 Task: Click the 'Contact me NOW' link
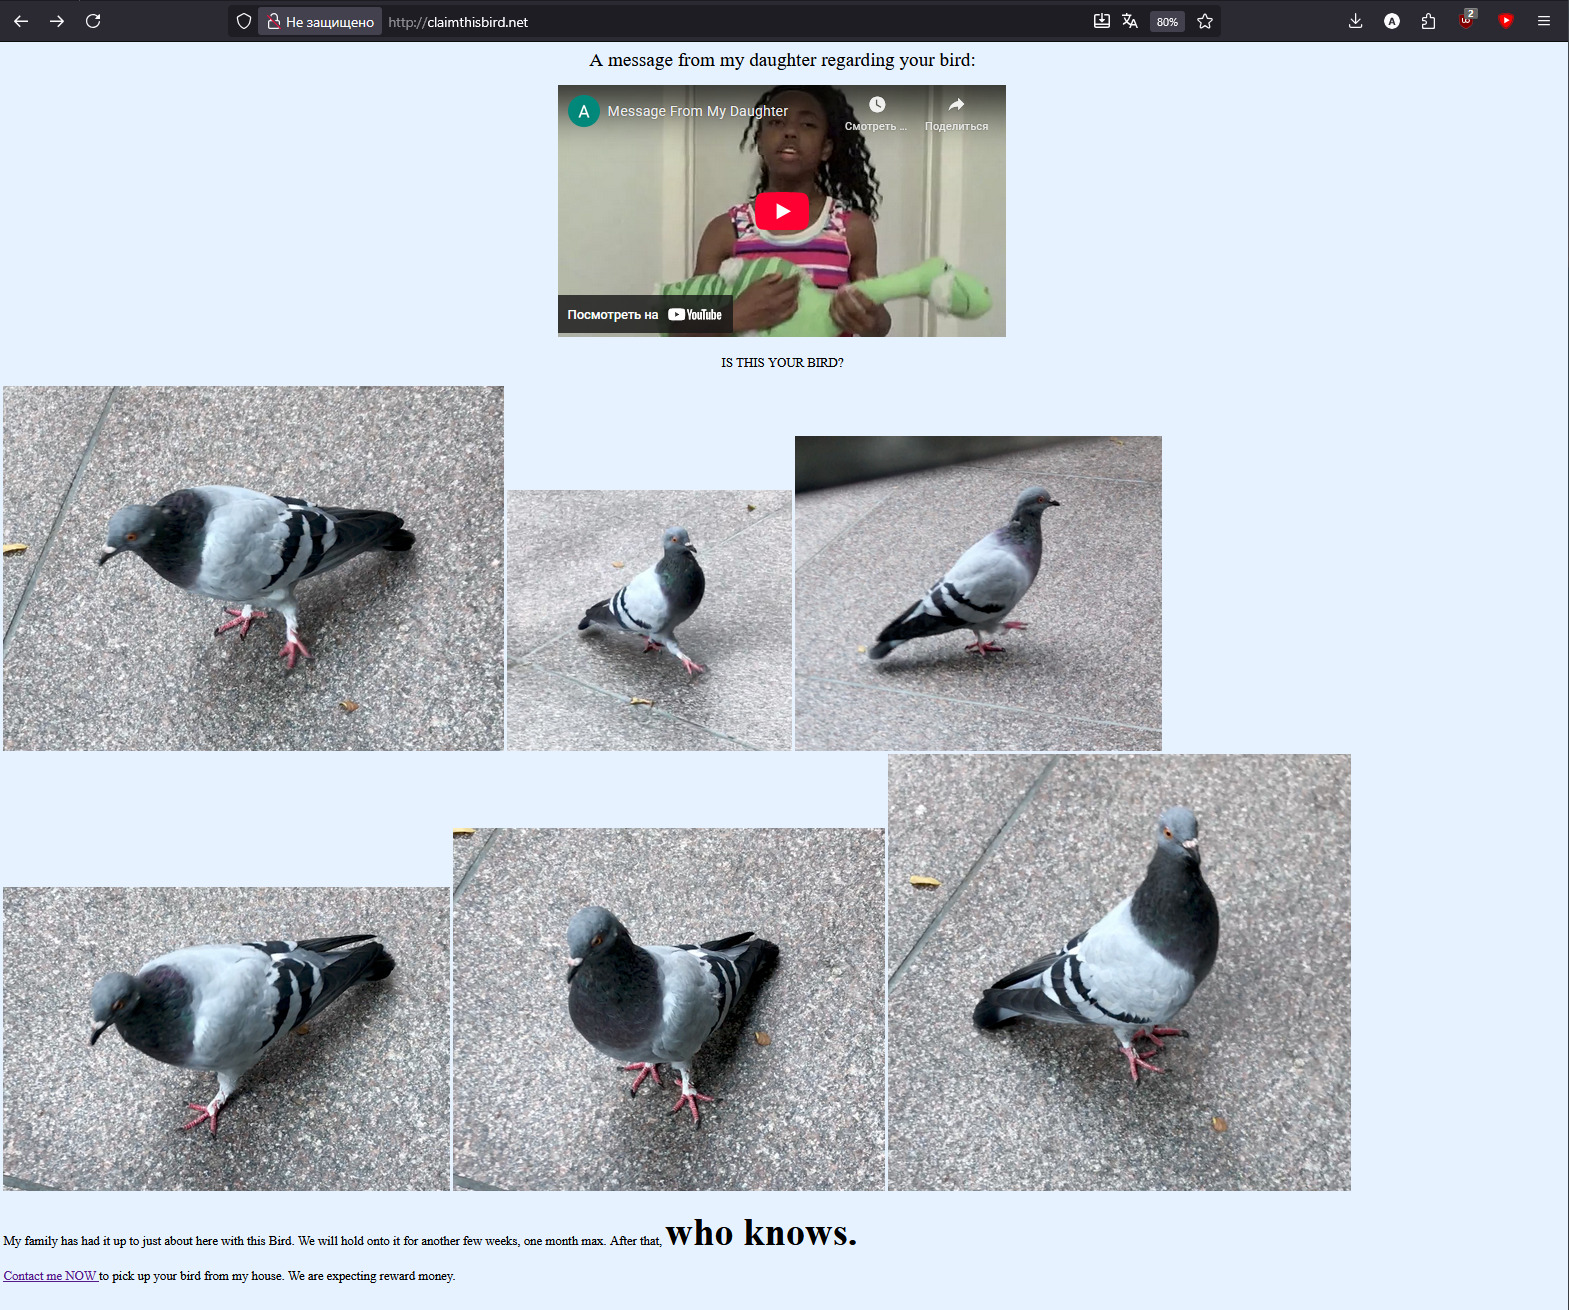coord(50,1276)
